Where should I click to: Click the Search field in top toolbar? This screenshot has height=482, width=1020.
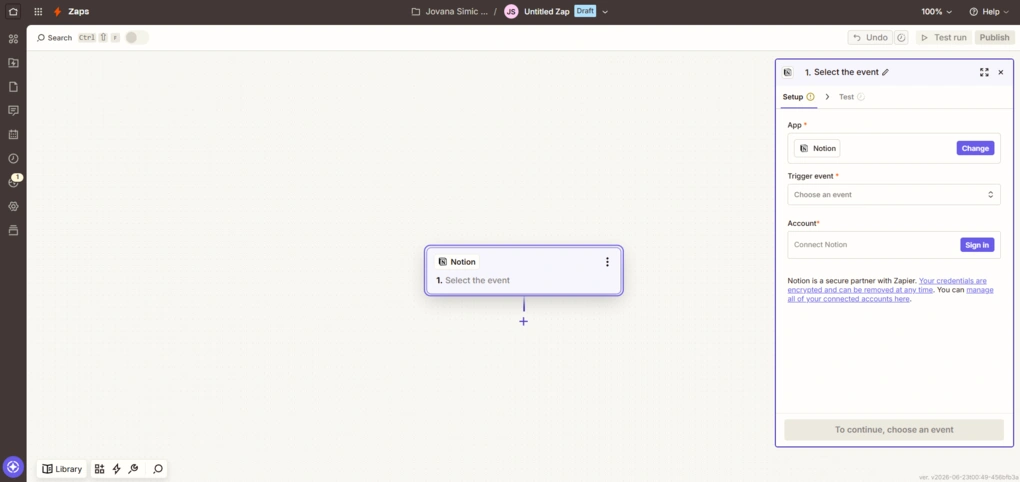55,38
